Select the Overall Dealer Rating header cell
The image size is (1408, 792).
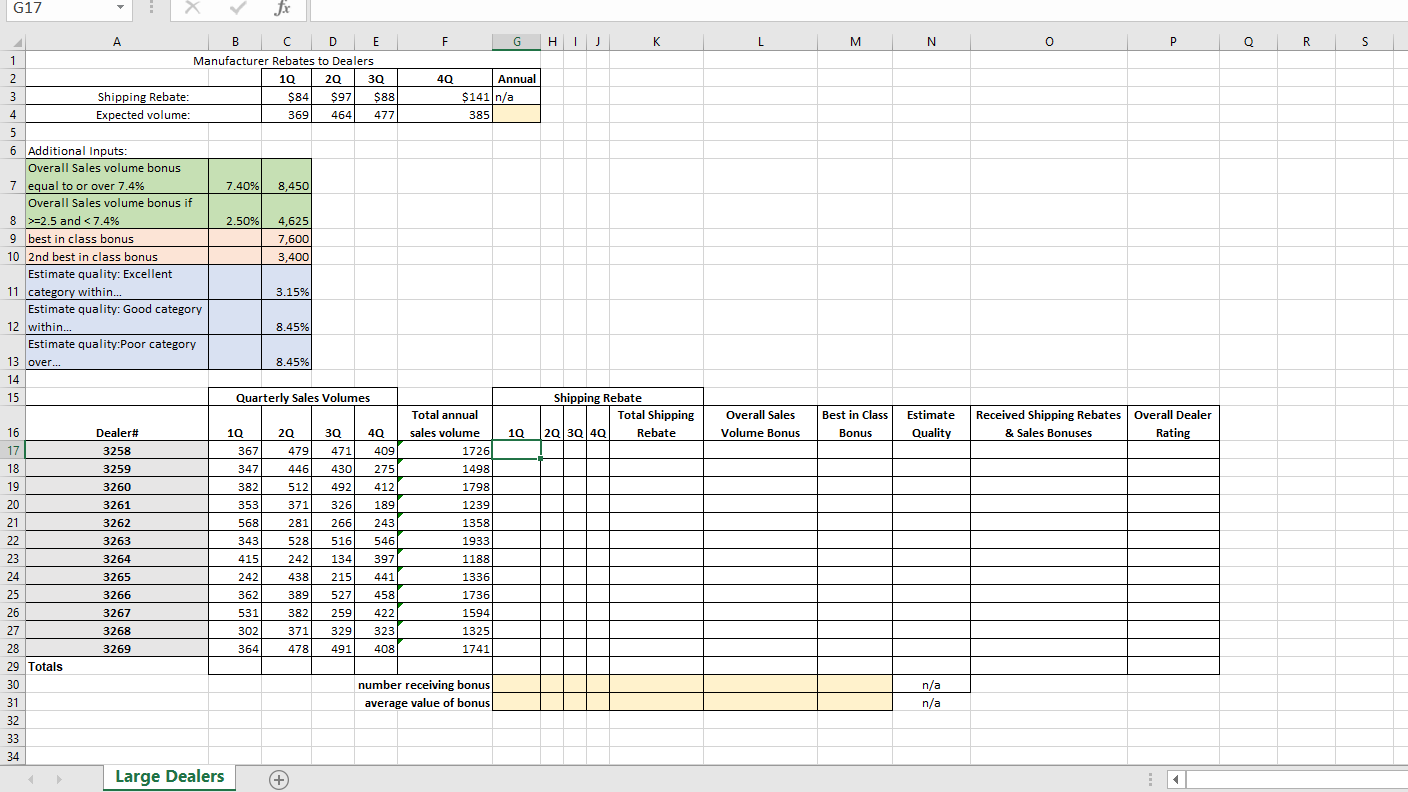[1173, 423]
